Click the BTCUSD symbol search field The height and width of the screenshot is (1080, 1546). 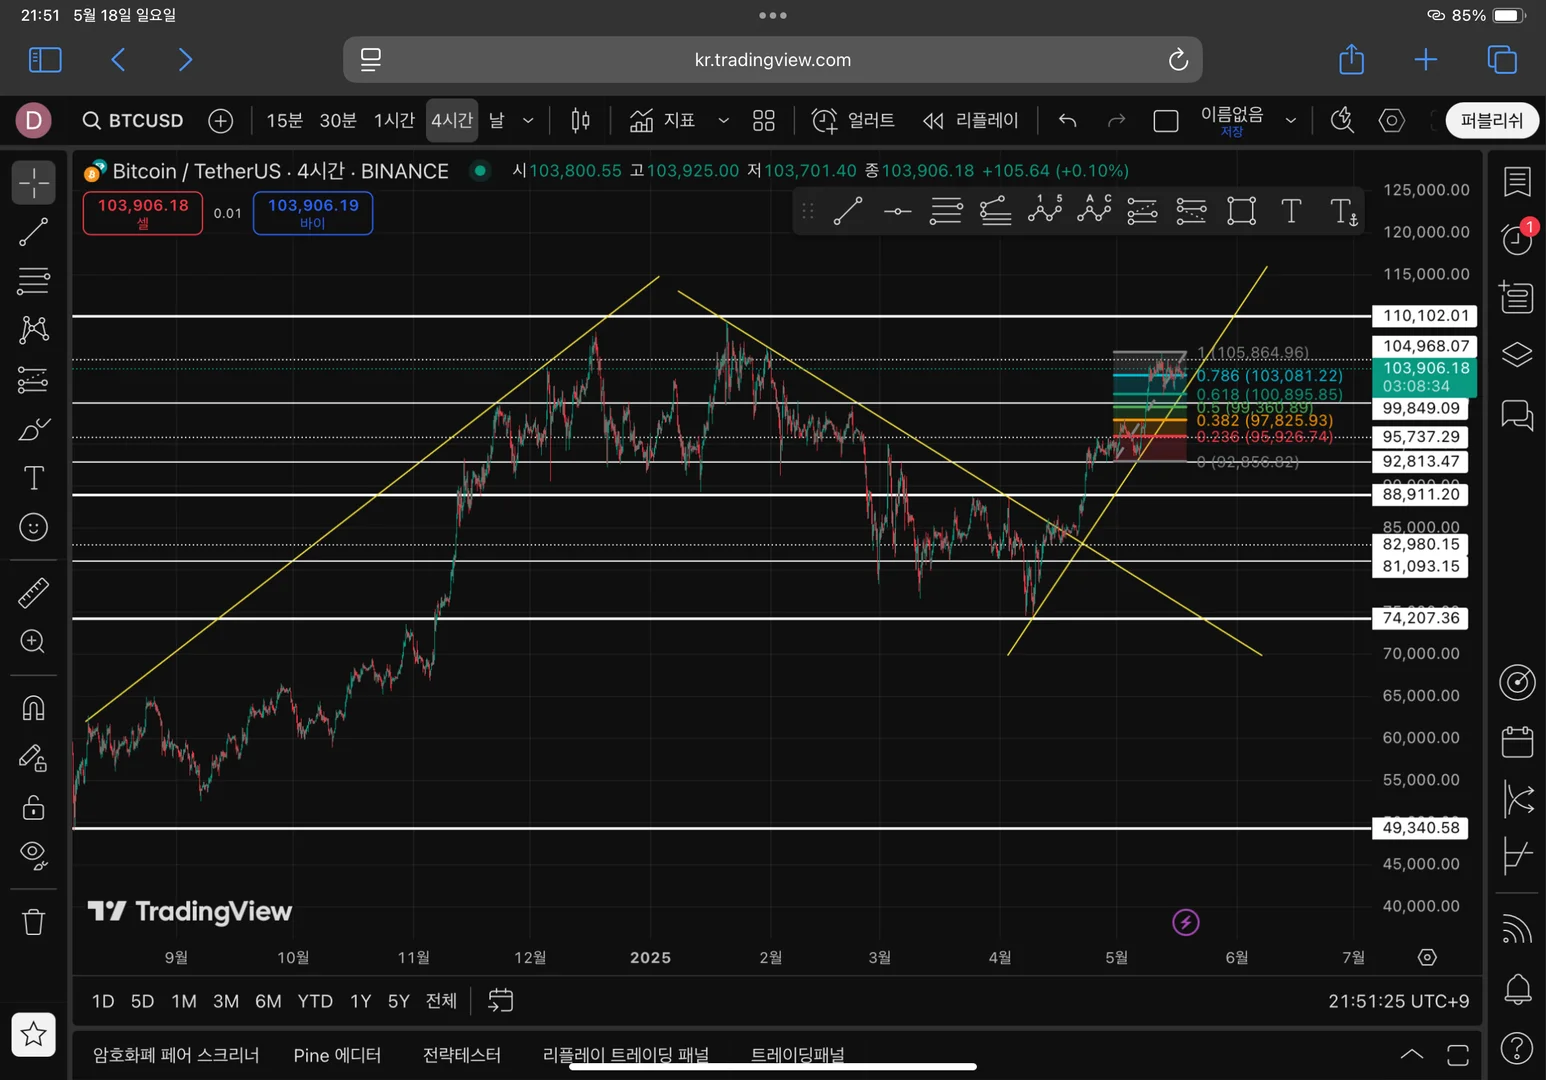click(x=134, y=121)
